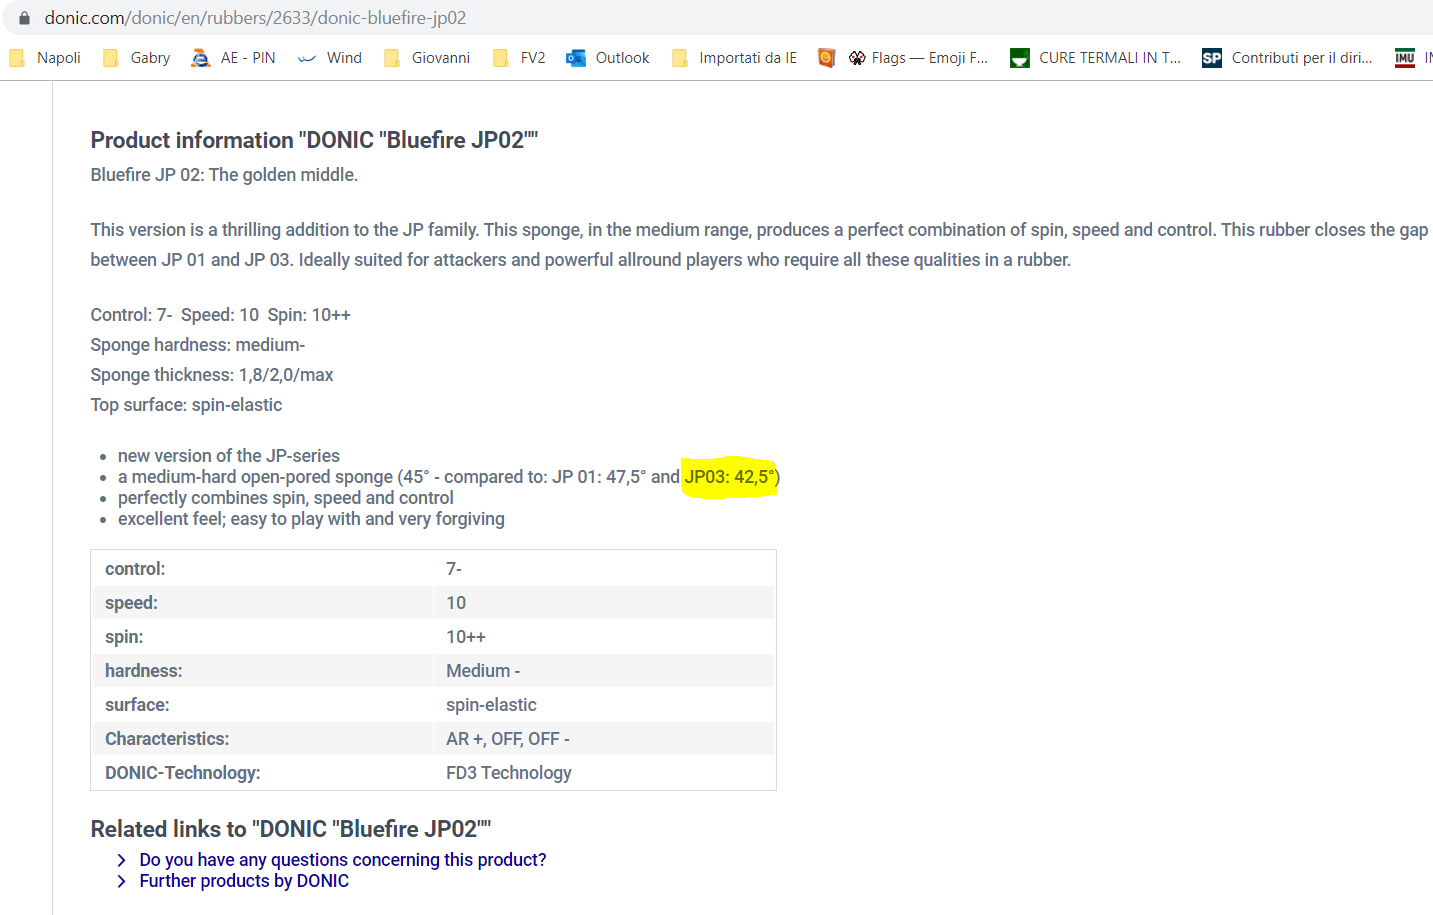Open the FV2 bookmark folder

(519, 58)
